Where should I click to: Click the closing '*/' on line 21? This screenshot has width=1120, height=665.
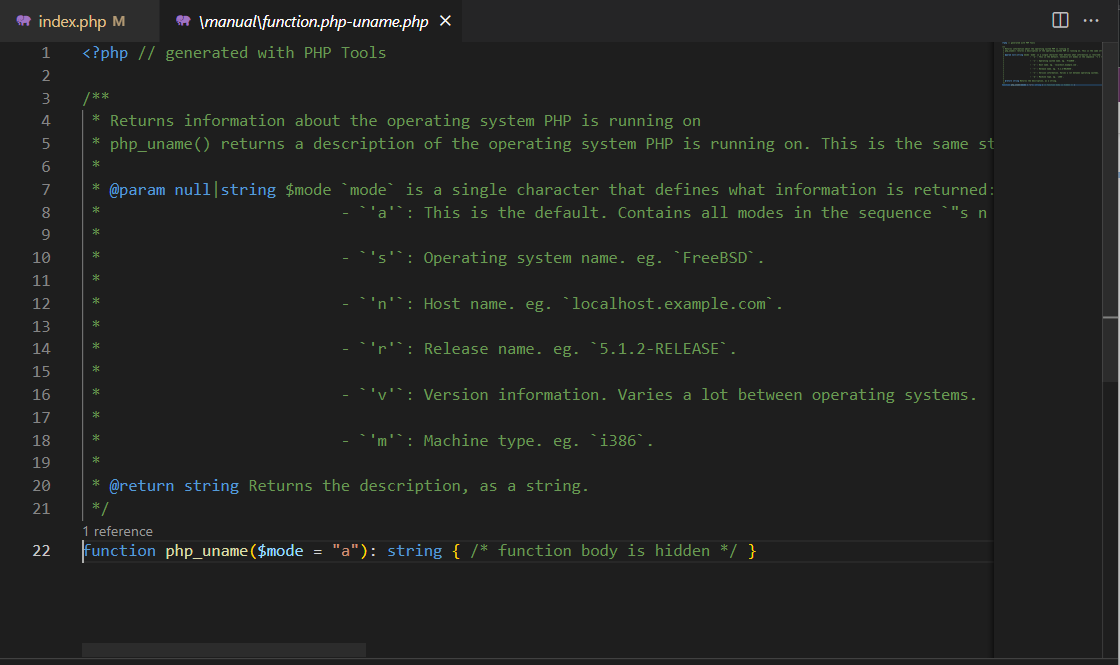point(100,509)
